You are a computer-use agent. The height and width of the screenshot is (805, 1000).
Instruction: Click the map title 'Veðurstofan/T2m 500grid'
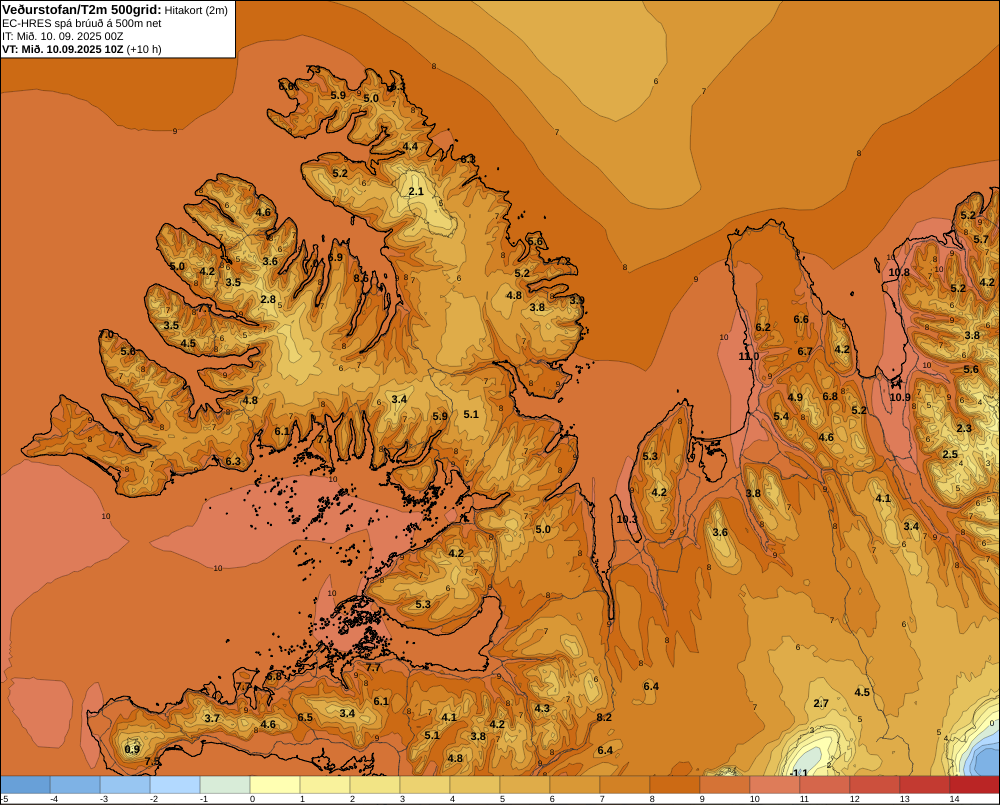coord(82,9)
